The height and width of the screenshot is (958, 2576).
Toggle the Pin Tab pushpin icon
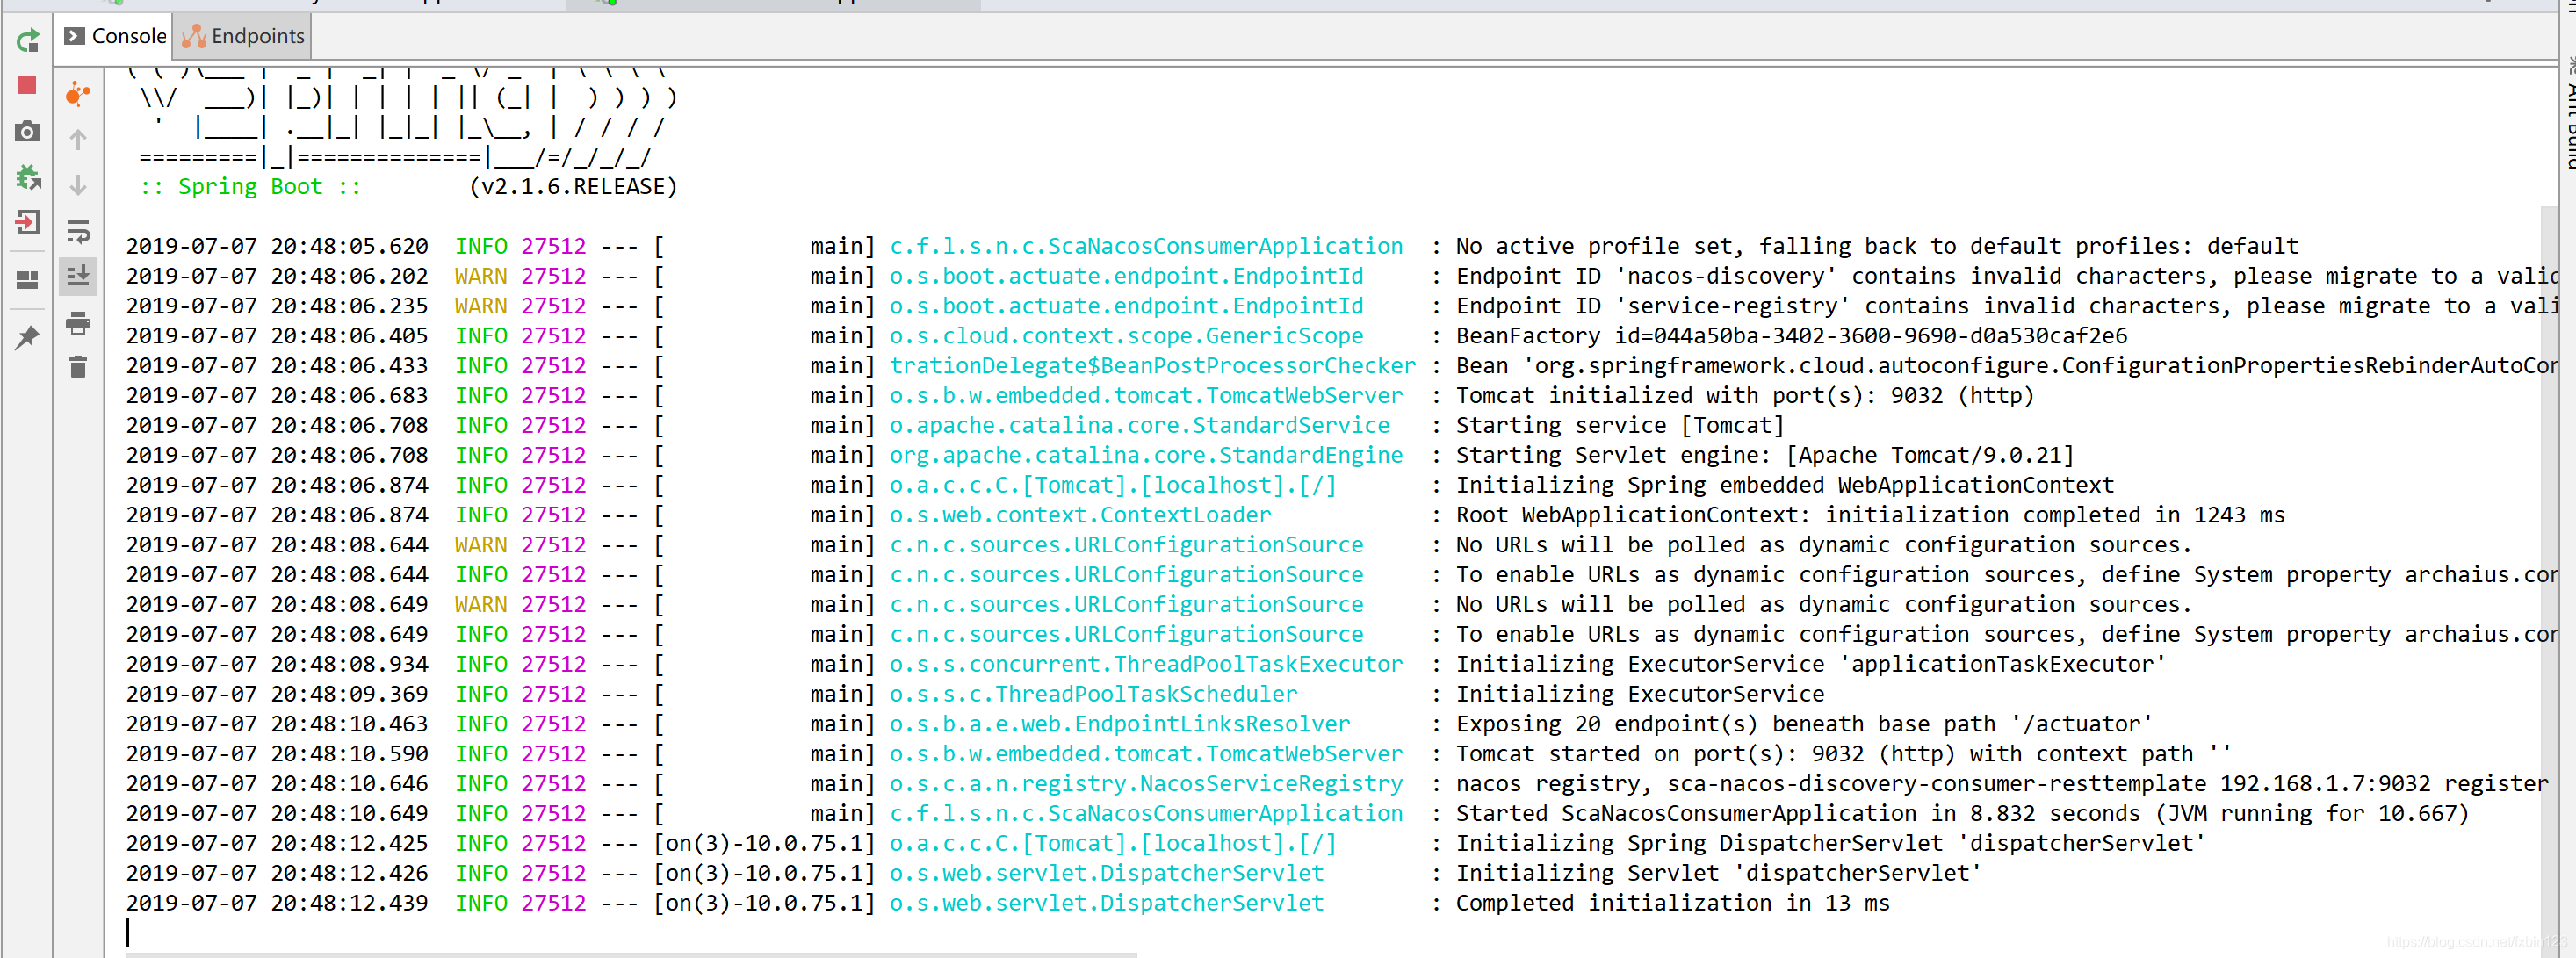[x=28, y=337]
